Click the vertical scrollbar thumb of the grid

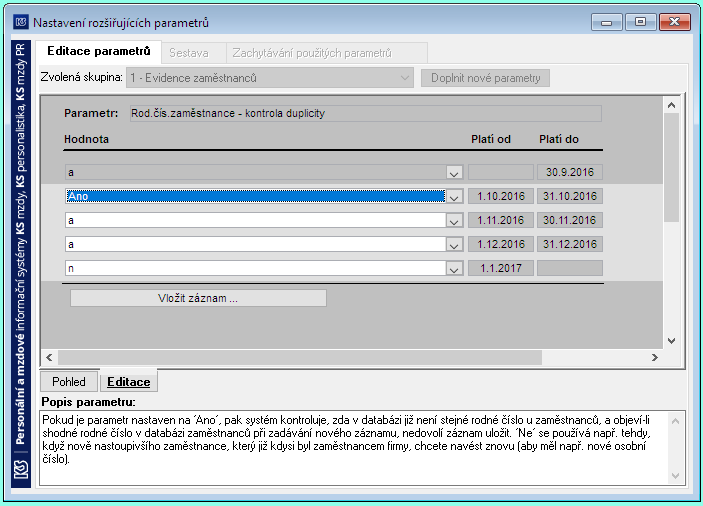[671, 167]
